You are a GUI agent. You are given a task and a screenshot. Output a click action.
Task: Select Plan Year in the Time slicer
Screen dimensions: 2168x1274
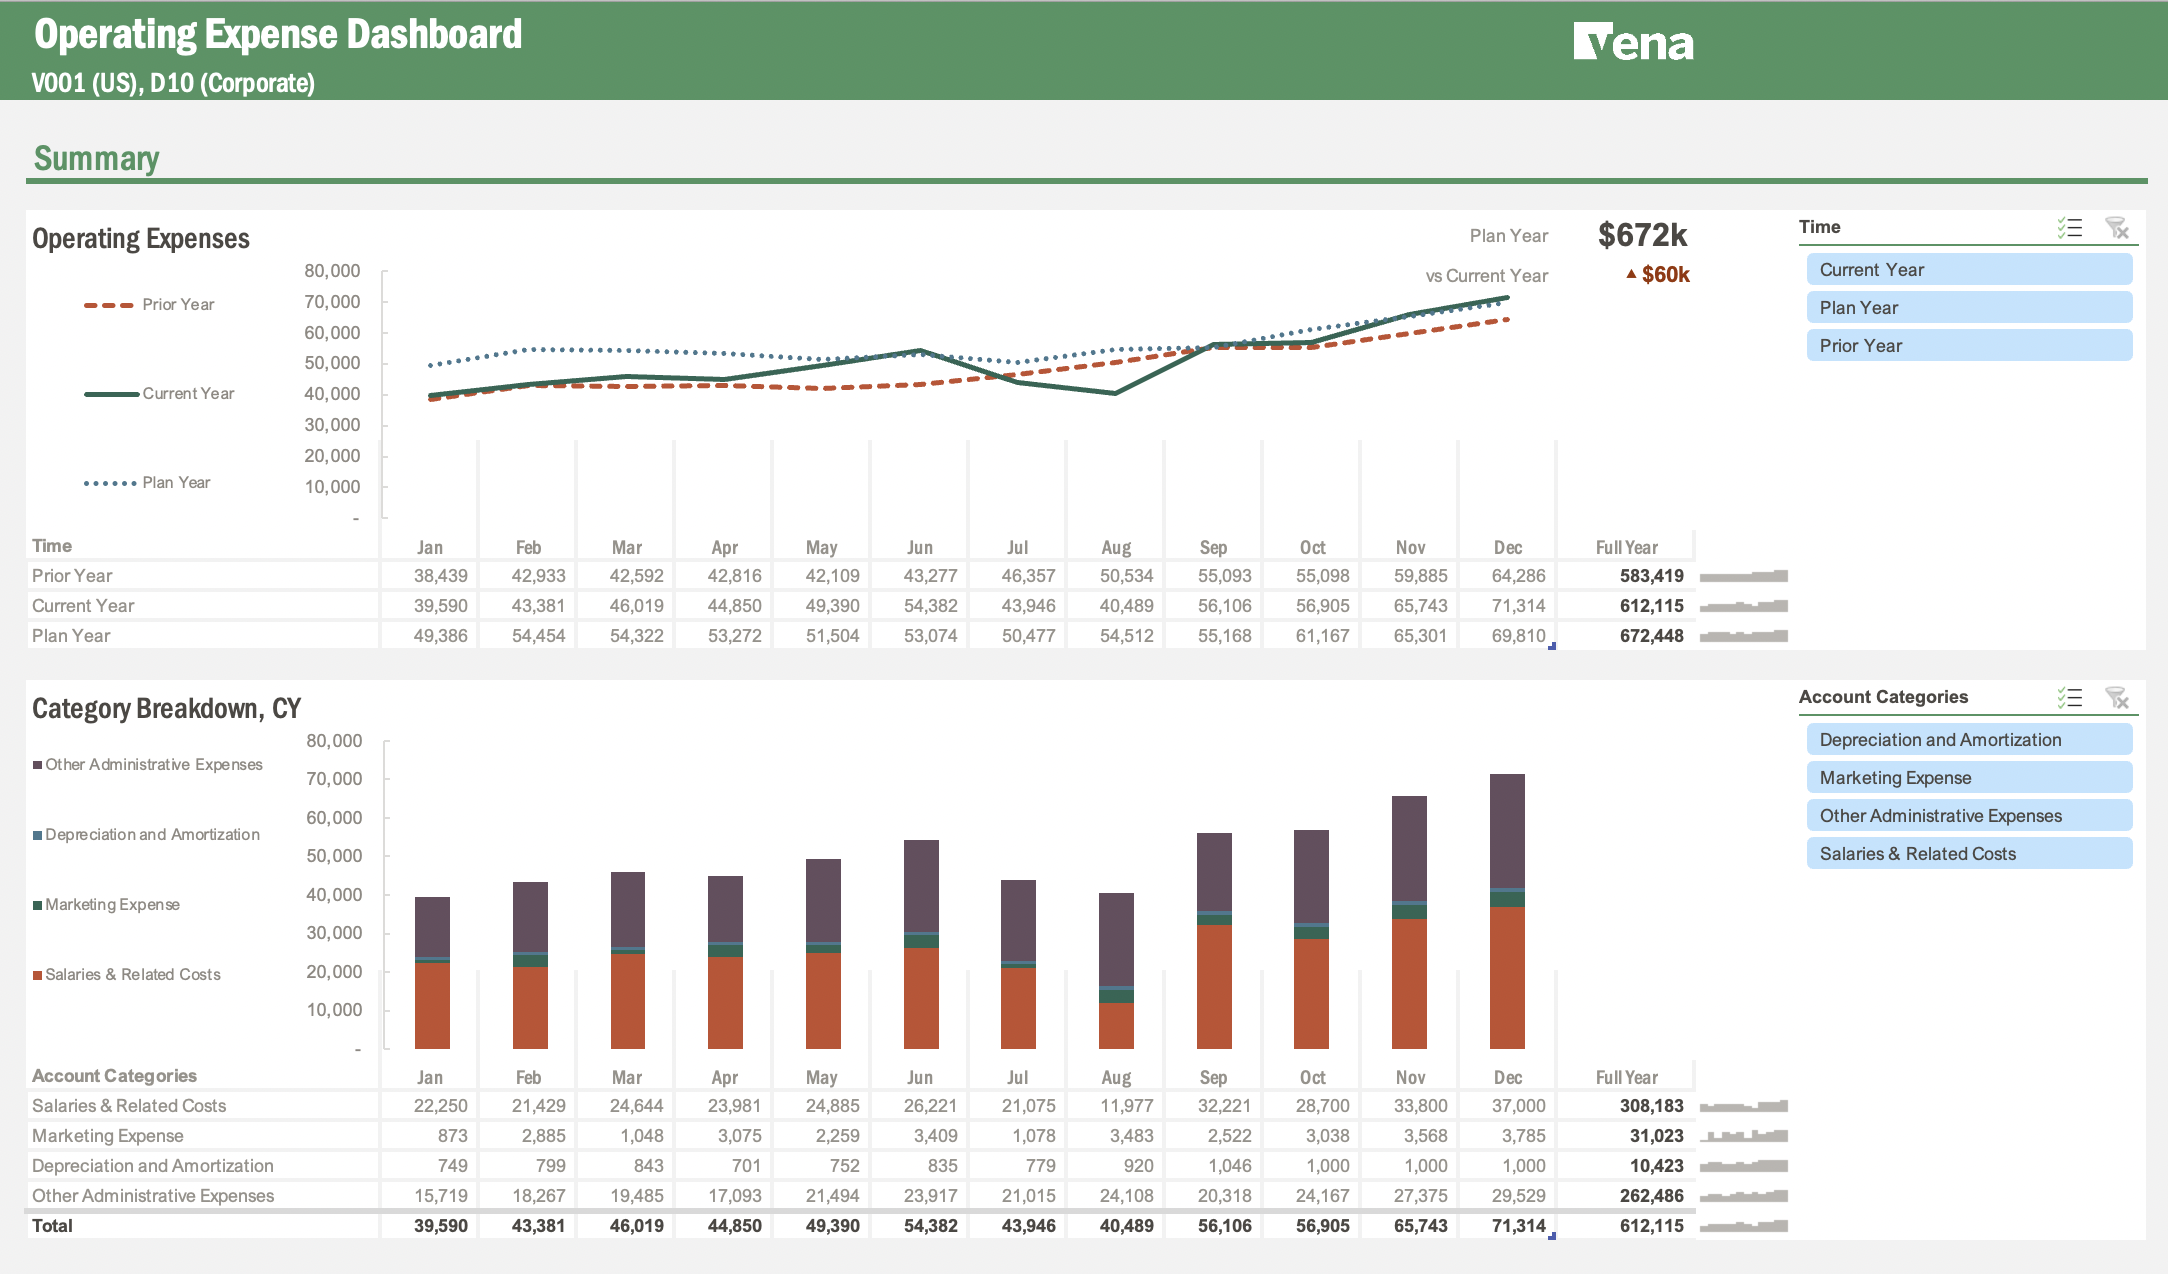pyautogui.click(x=1968, y=307)
